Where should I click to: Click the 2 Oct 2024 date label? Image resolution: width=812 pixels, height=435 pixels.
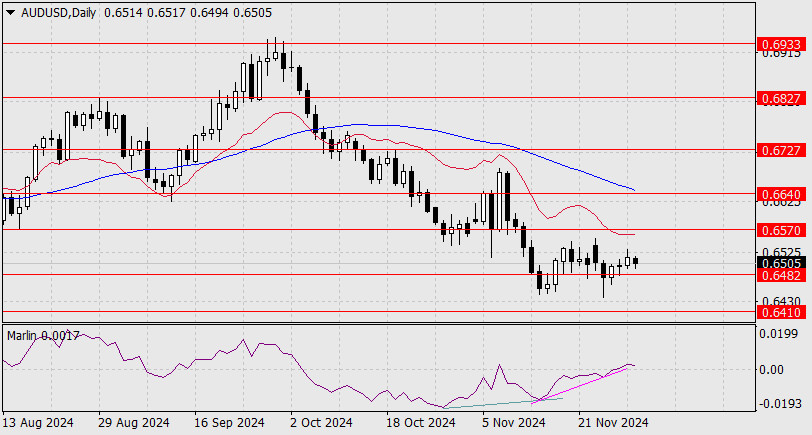pos(322,423)
